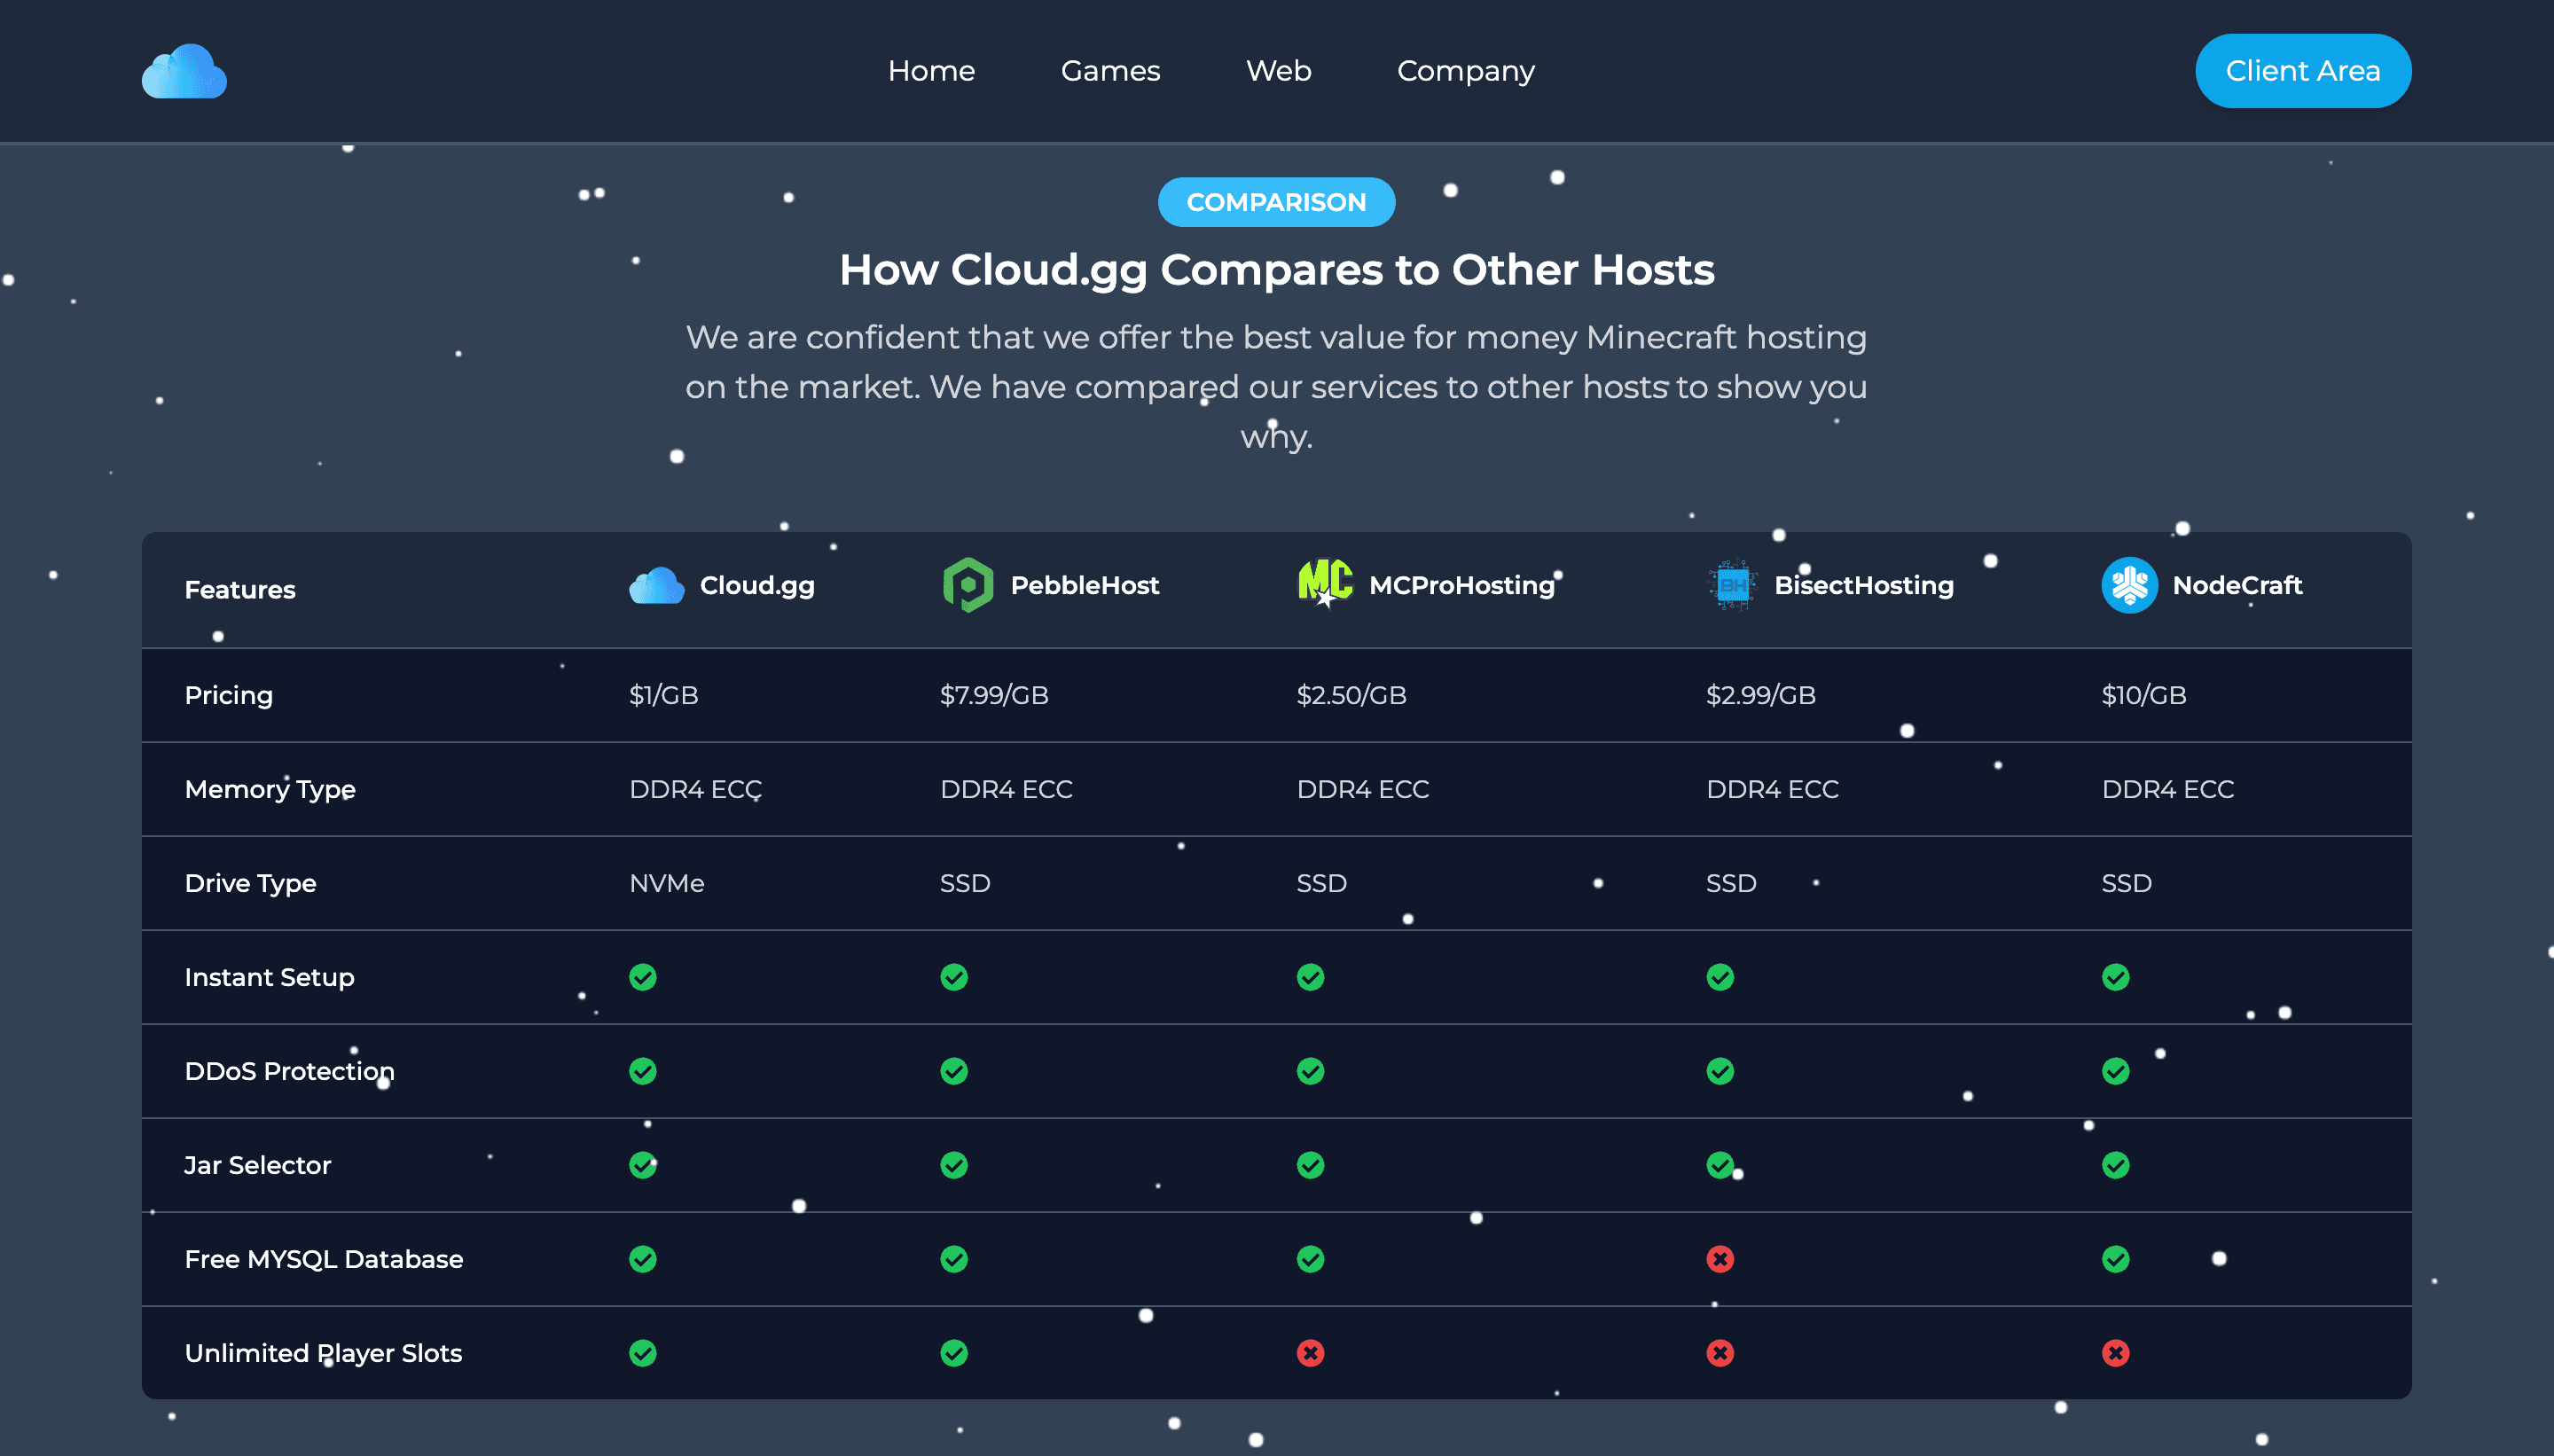The height and width of the screenshot is (1456, 2554).
Task: Click Cloud.gg DDoS Protection checkmark
Action: (643, 1071)
